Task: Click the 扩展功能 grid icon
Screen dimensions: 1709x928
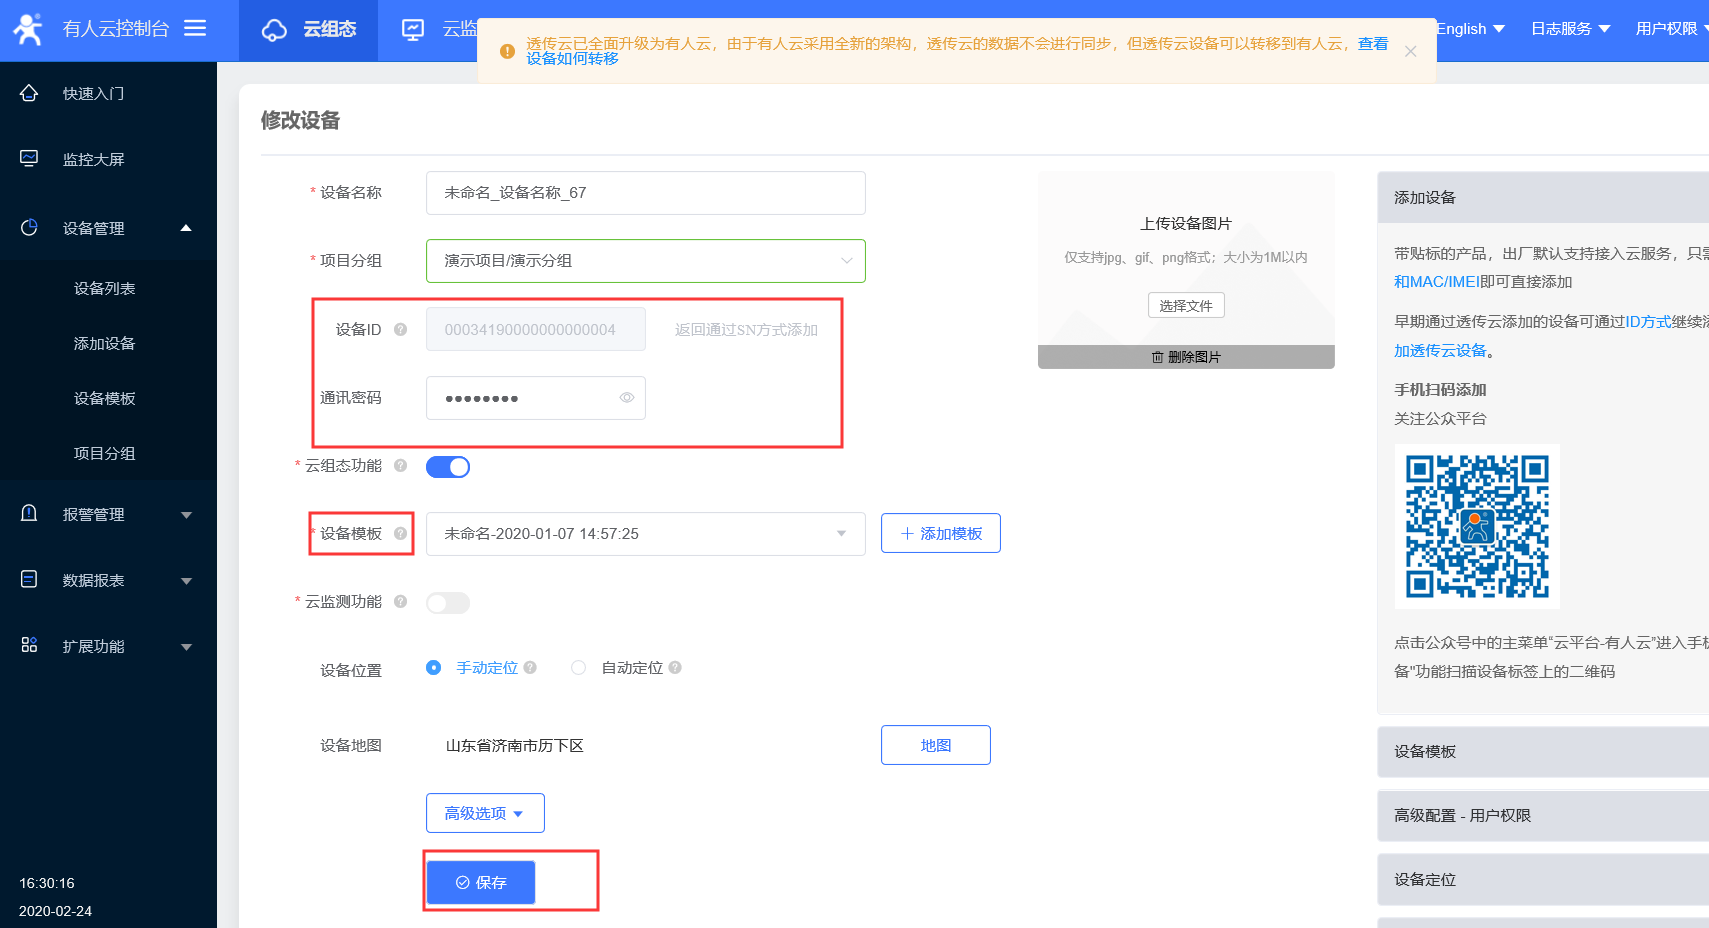Action: pyautogui.click(x=29, y=646)
